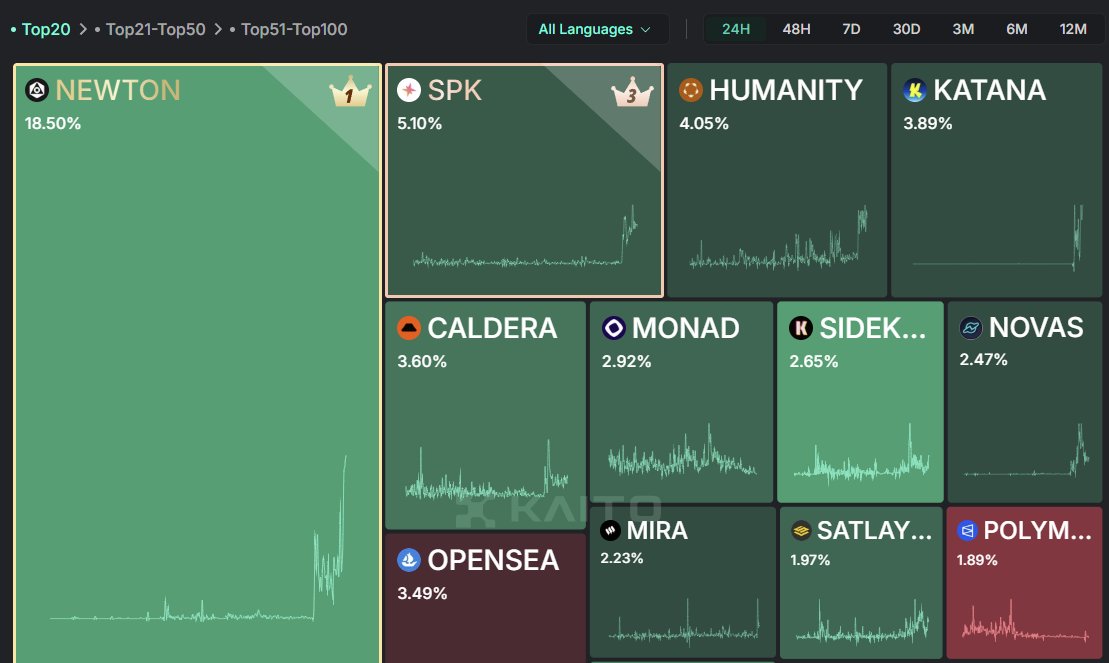The width and height of the screenshot is (1109, 663).
Task: Click HUMANITY's 4.05% value
Action: pyautogui.click(x=704, y=123)
